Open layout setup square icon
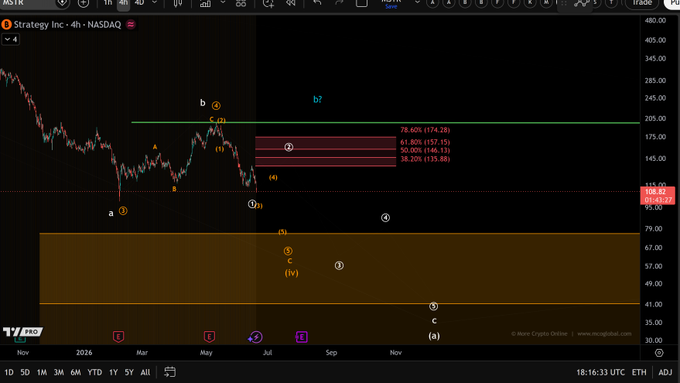This screenshot has width=680, height=383. [362, 3]
